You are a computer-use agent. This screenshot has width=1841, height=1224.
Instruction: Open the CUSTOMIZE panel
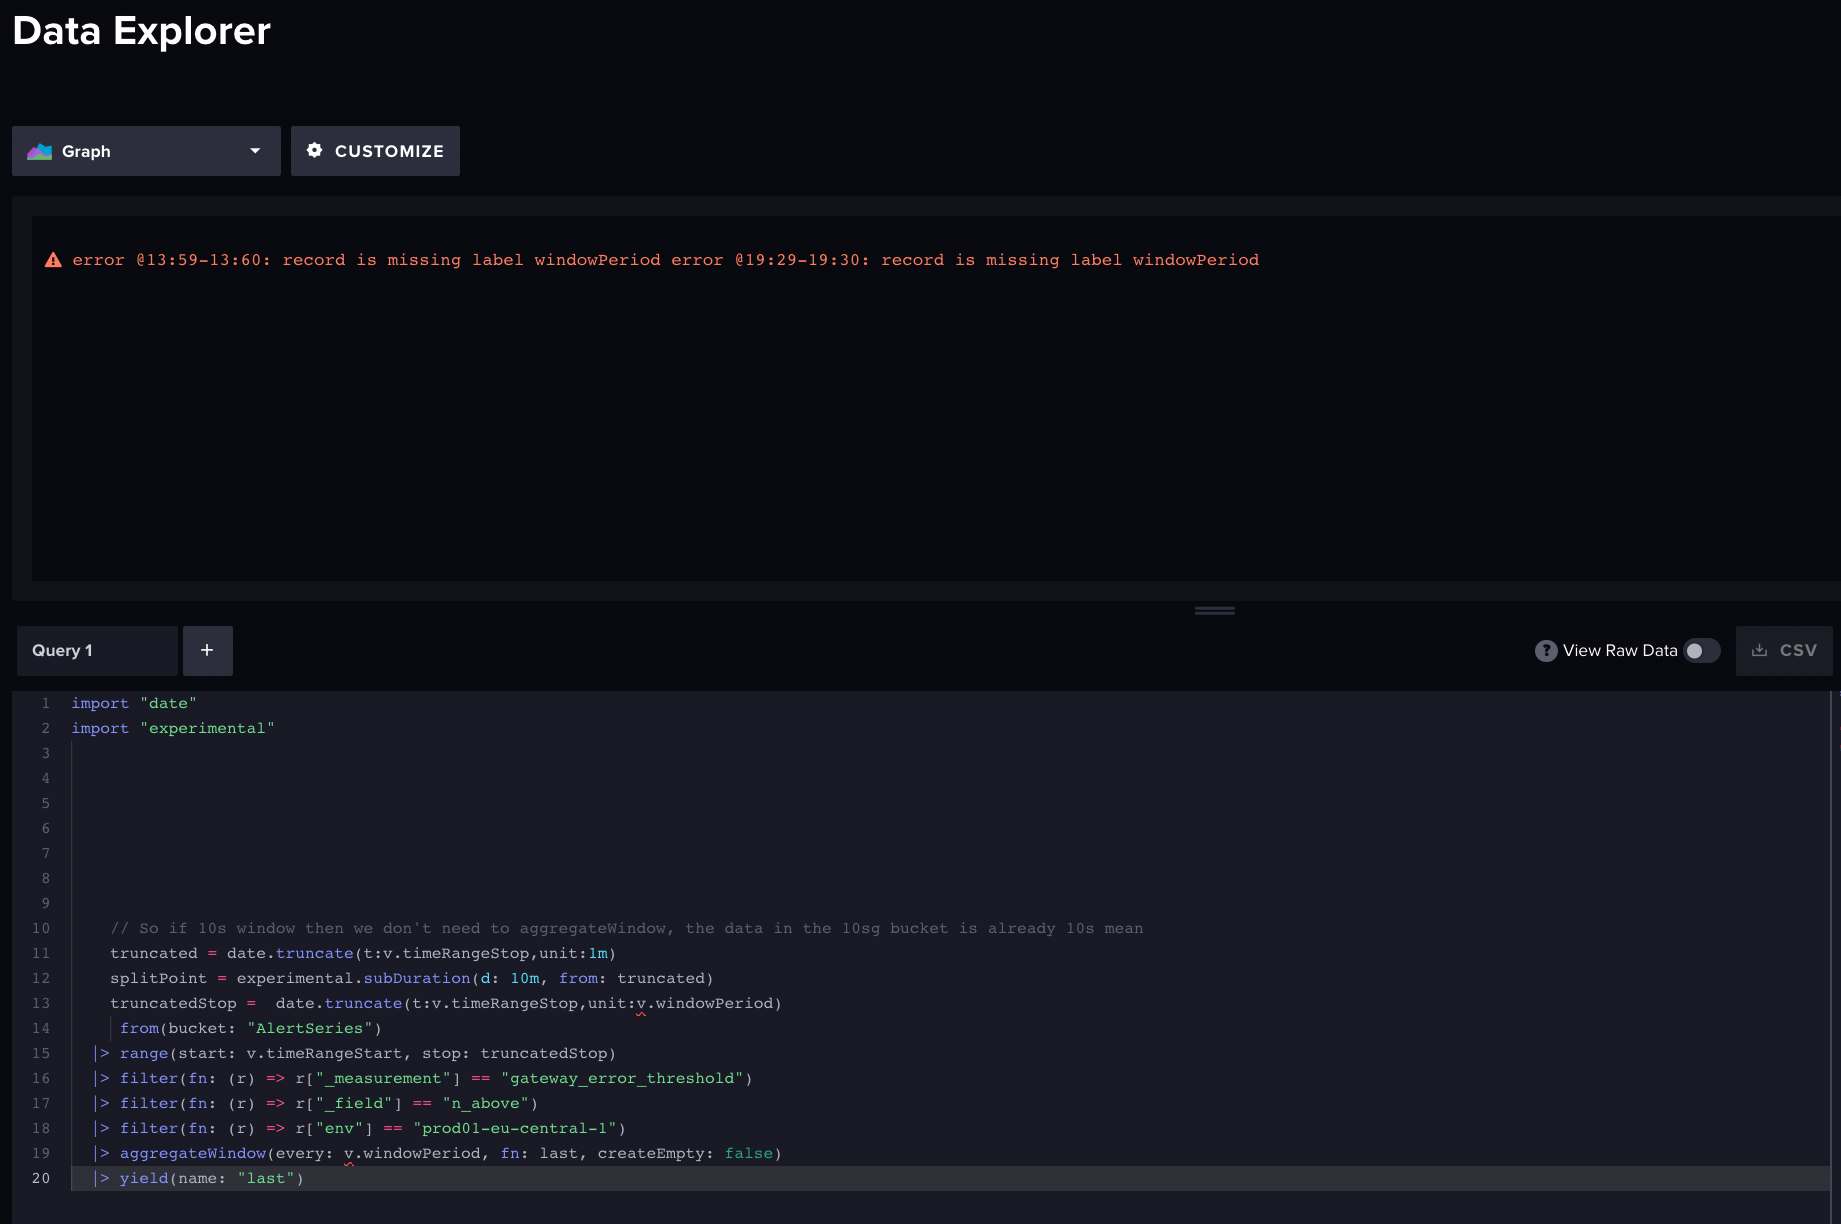click(x=375, y=150)
